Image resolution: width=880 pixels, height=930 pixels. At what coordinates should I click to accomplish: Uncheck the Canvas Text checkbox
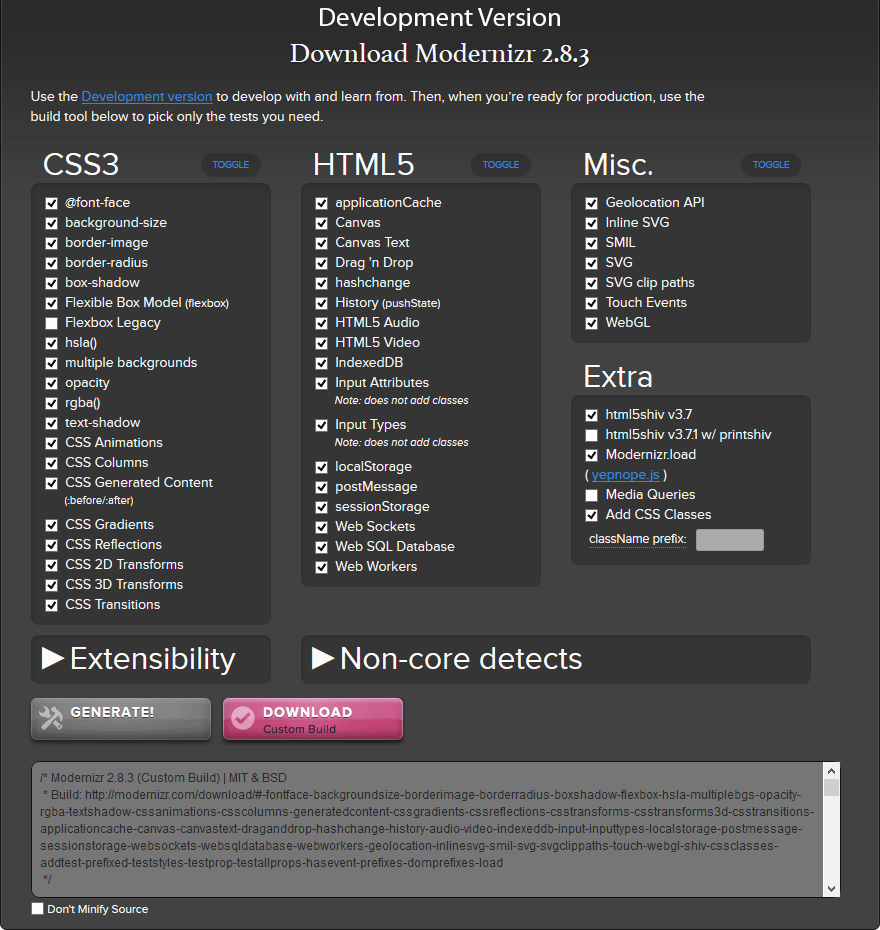click(321, 243)
